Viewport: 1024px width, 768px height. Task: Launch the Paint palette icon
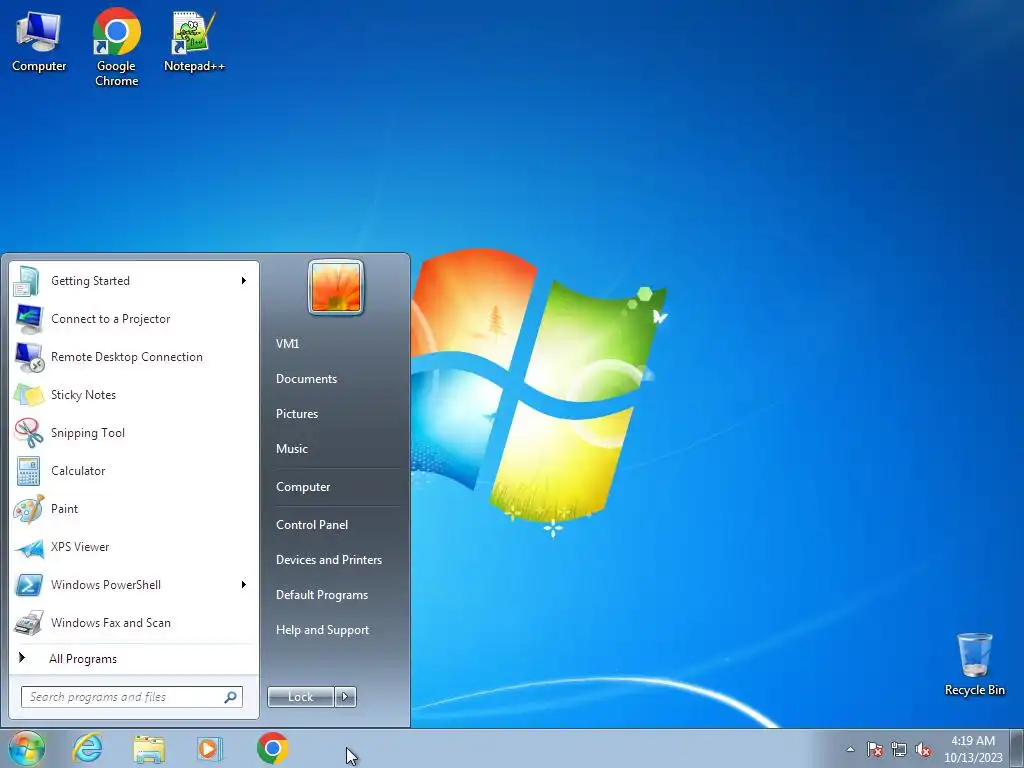click(x=28, y=509)
